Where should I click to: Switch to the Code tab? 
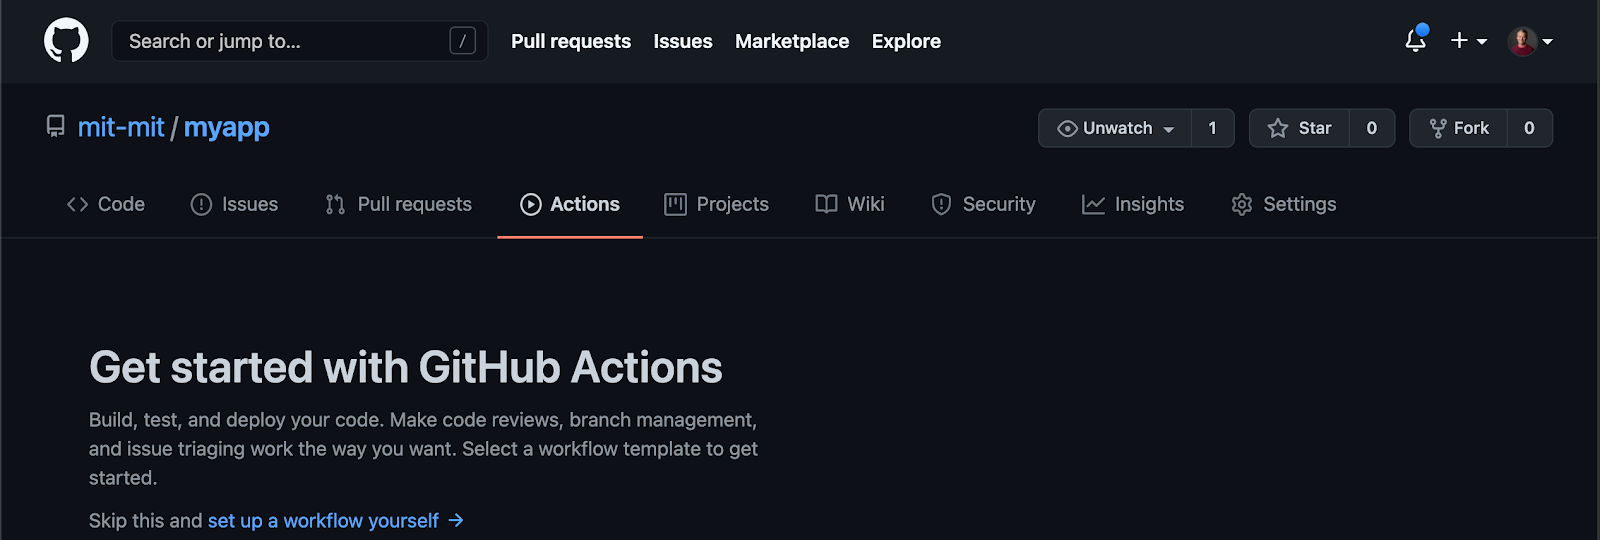pos(106,204)
